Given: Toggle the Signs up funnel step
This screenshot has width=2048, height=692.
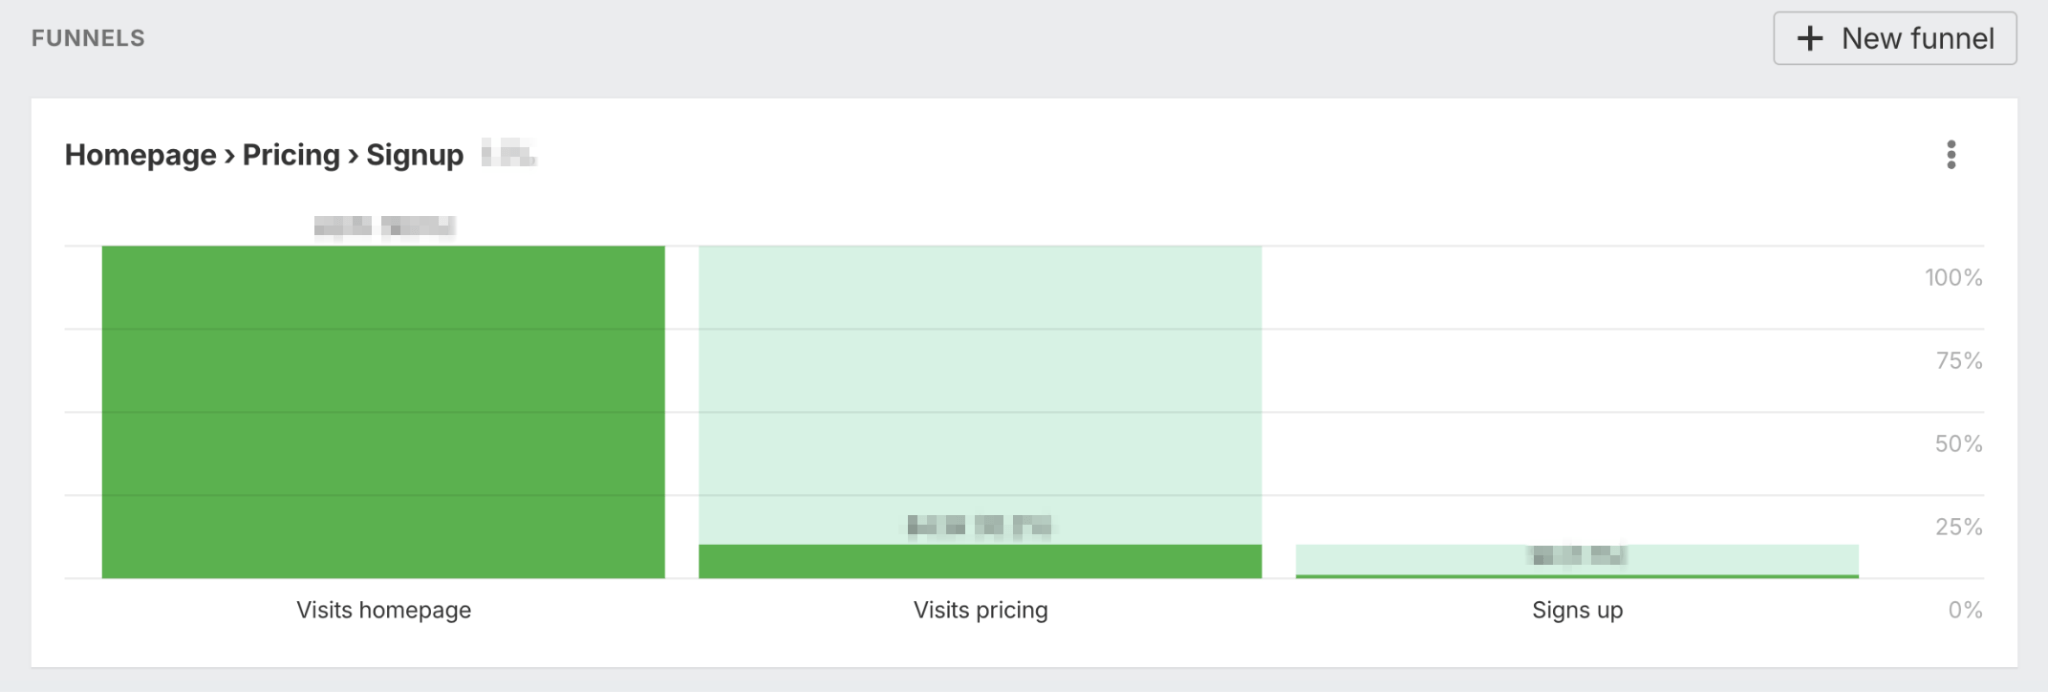Looking at the screenshot, I should point(1576,610).
